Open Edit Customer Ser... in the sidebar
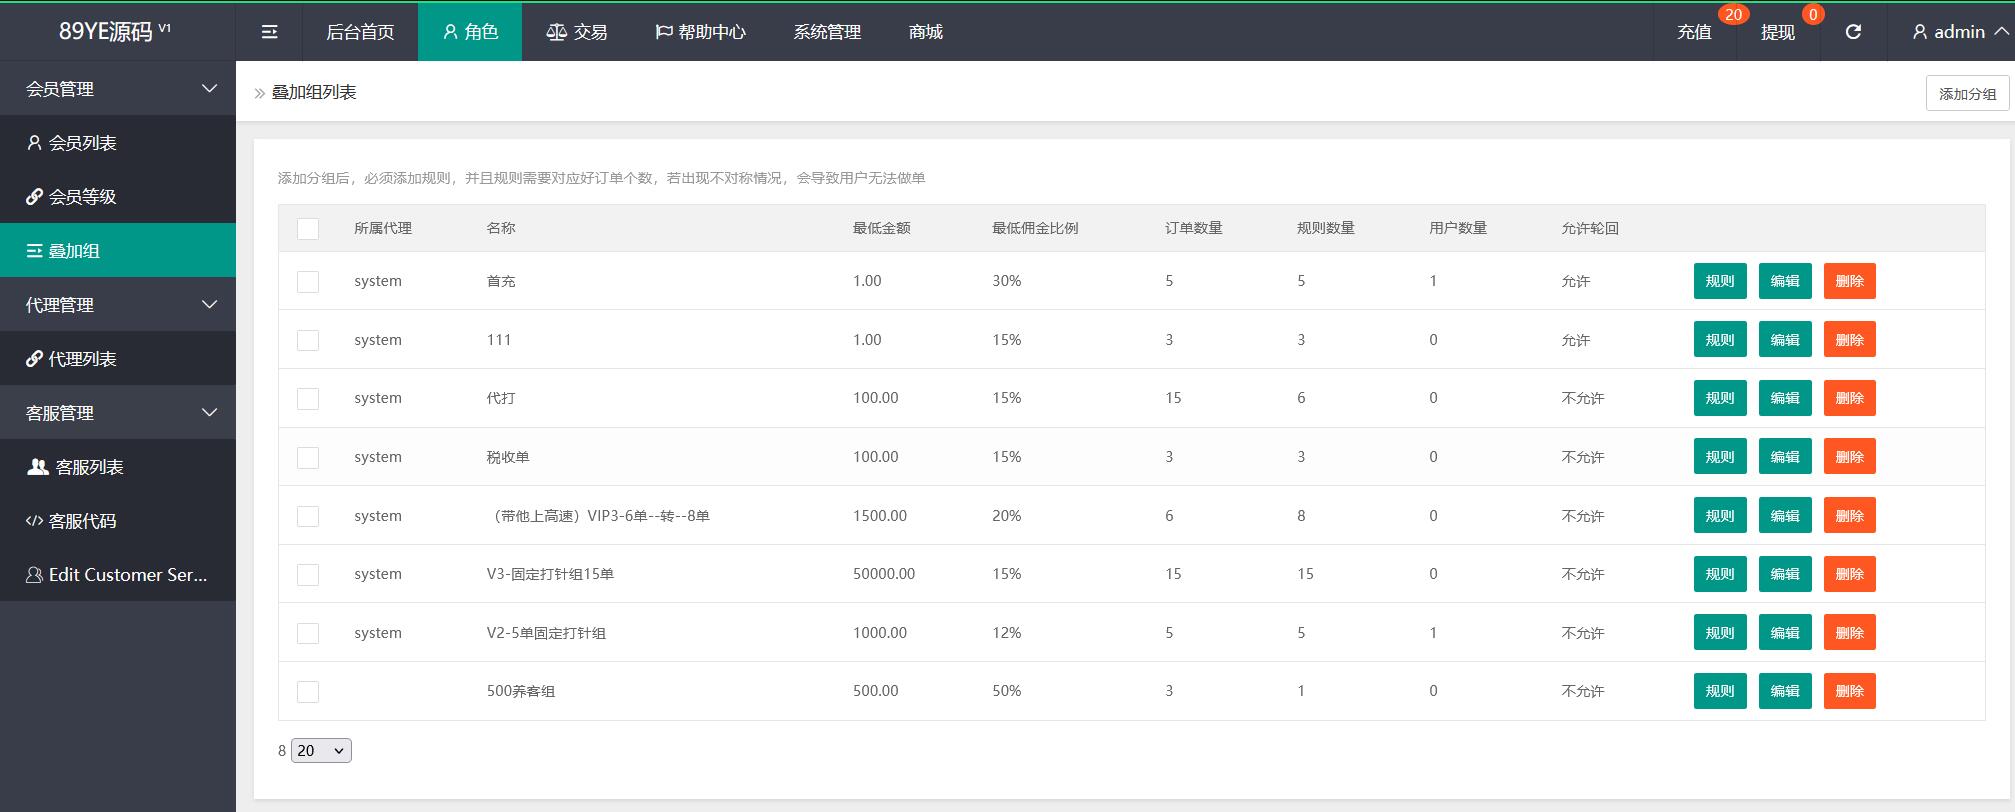Viewport: 2015px width, 812px height. click(118, 575)
